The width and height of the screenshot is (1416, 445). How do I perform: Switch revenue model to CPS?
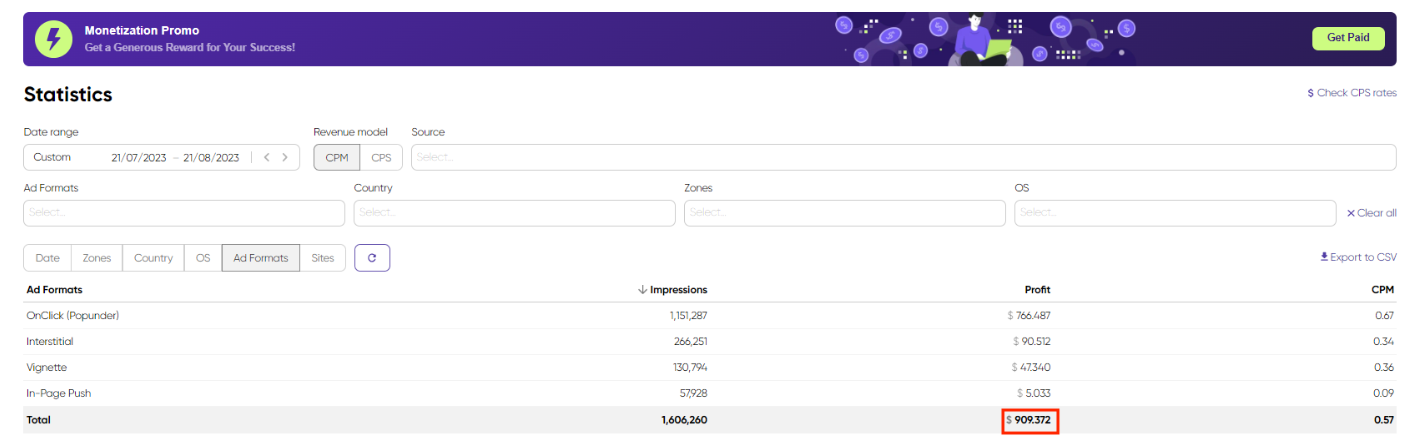coord(381,158)
